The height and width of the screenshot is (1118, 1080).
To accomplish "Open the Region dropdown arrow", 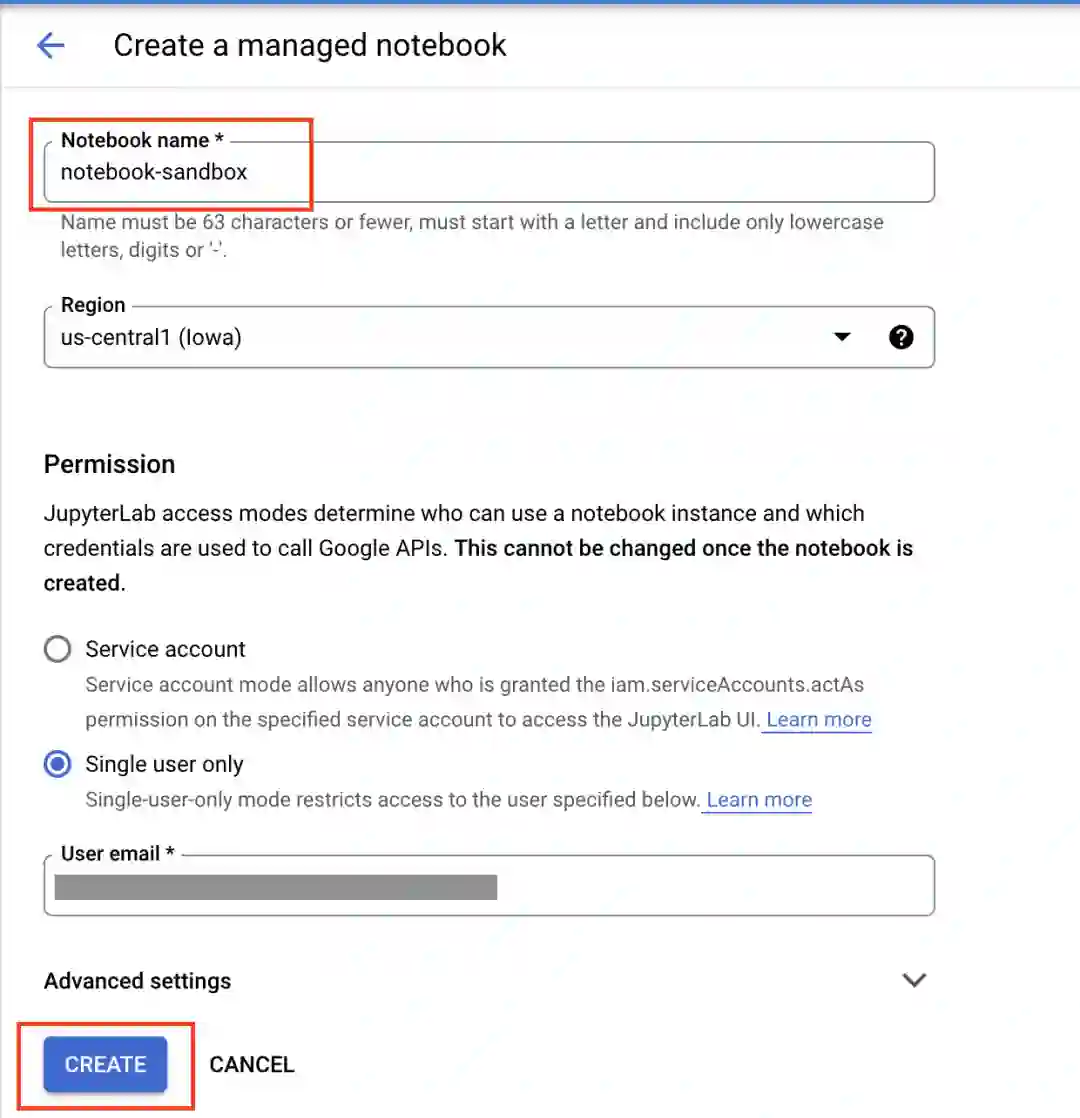I will pyautogui.click(x=842, y=338).
